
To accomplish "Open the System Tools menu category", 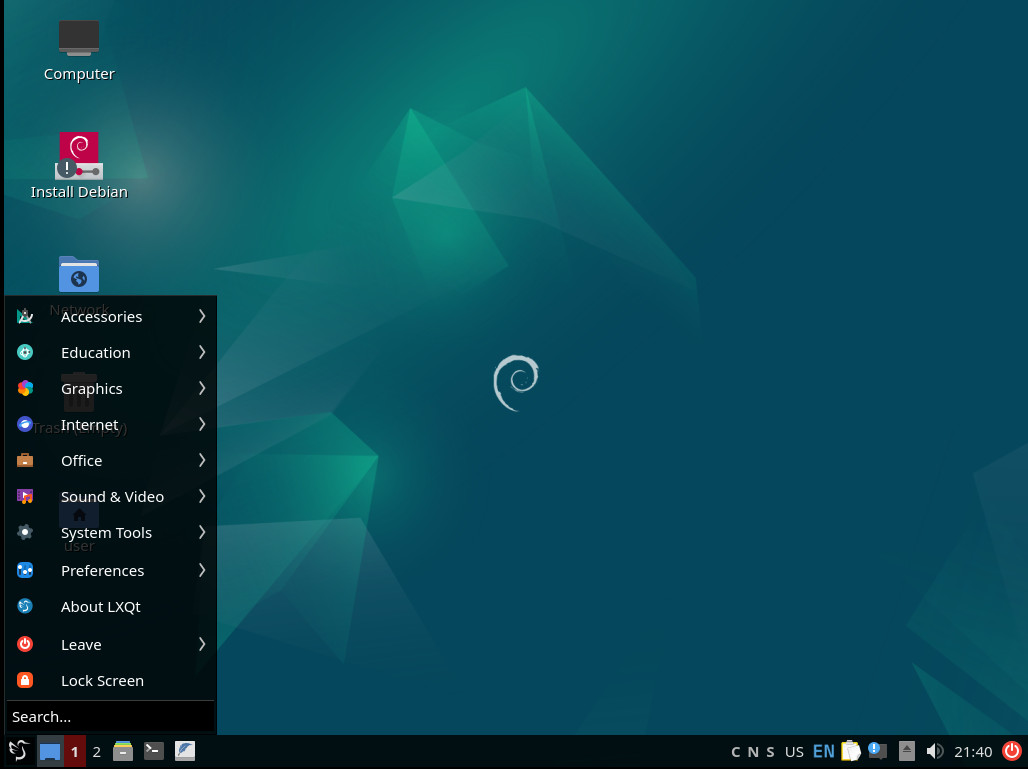I will 111,533.
